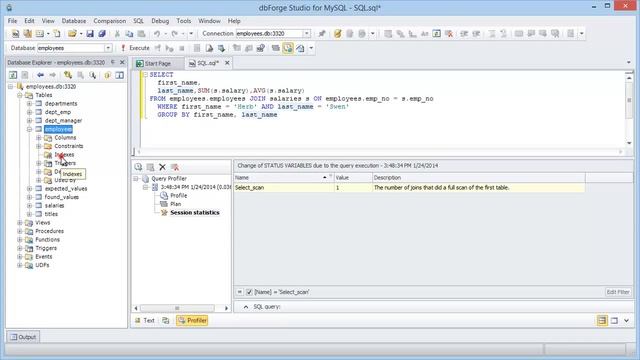Click the Open file folder icon
The height and width of the screenshot is (360, 640).
(x=72, y=34)
